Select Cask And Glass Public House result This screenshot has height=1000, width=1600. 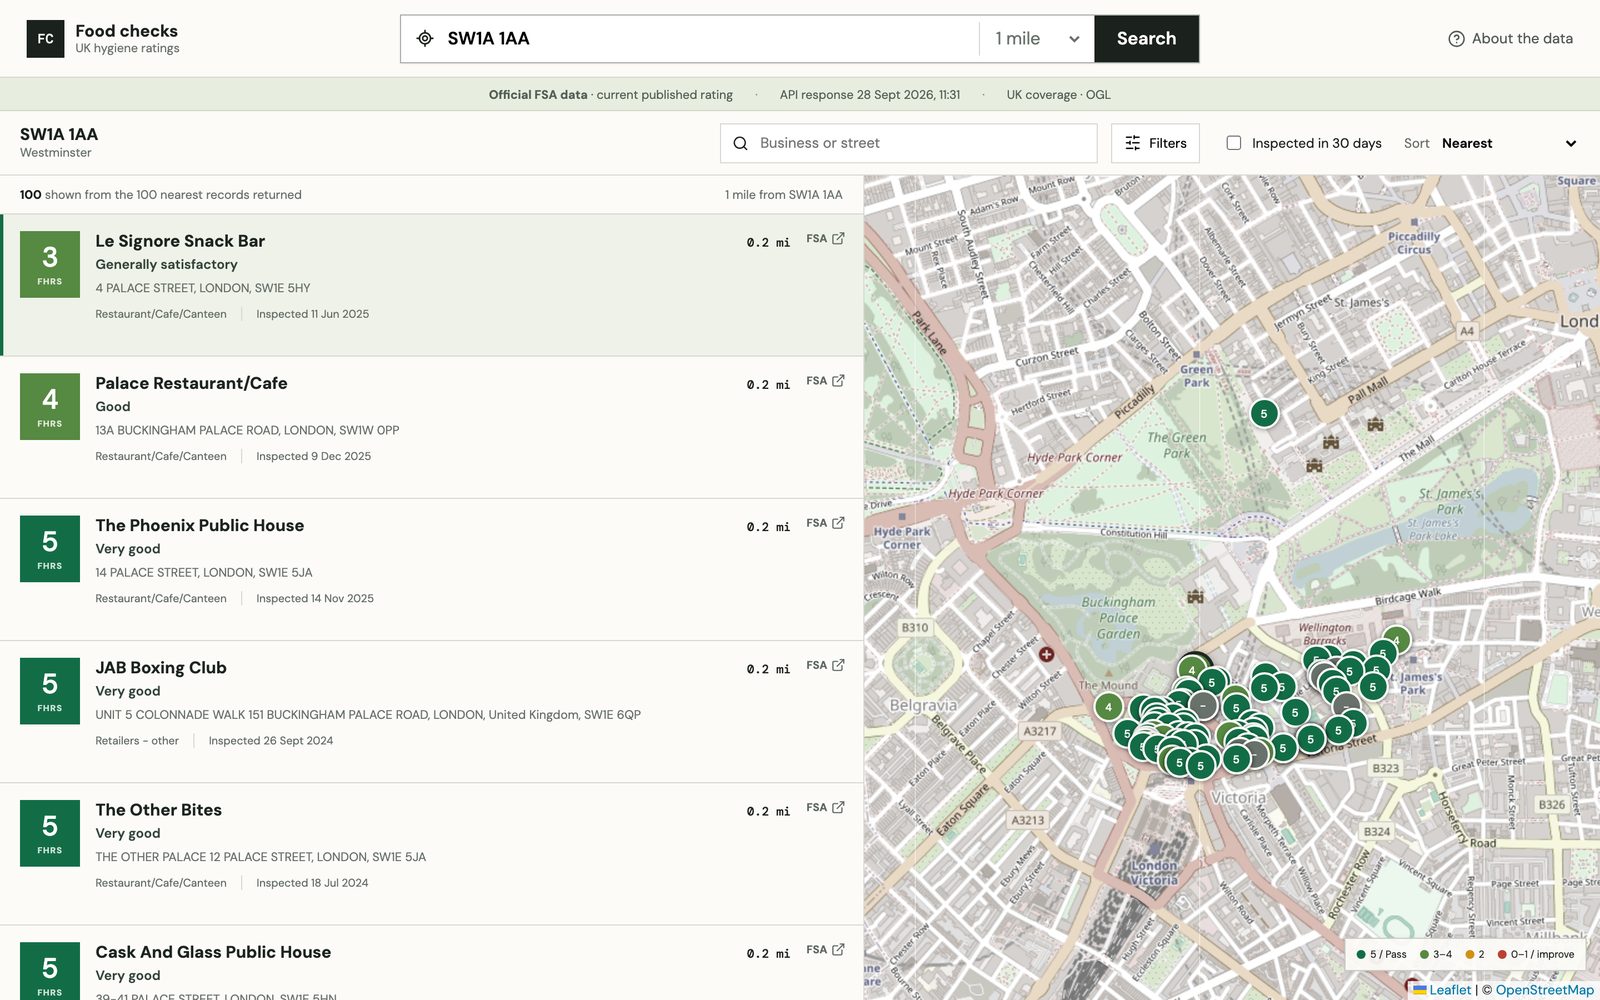point(432,962)
